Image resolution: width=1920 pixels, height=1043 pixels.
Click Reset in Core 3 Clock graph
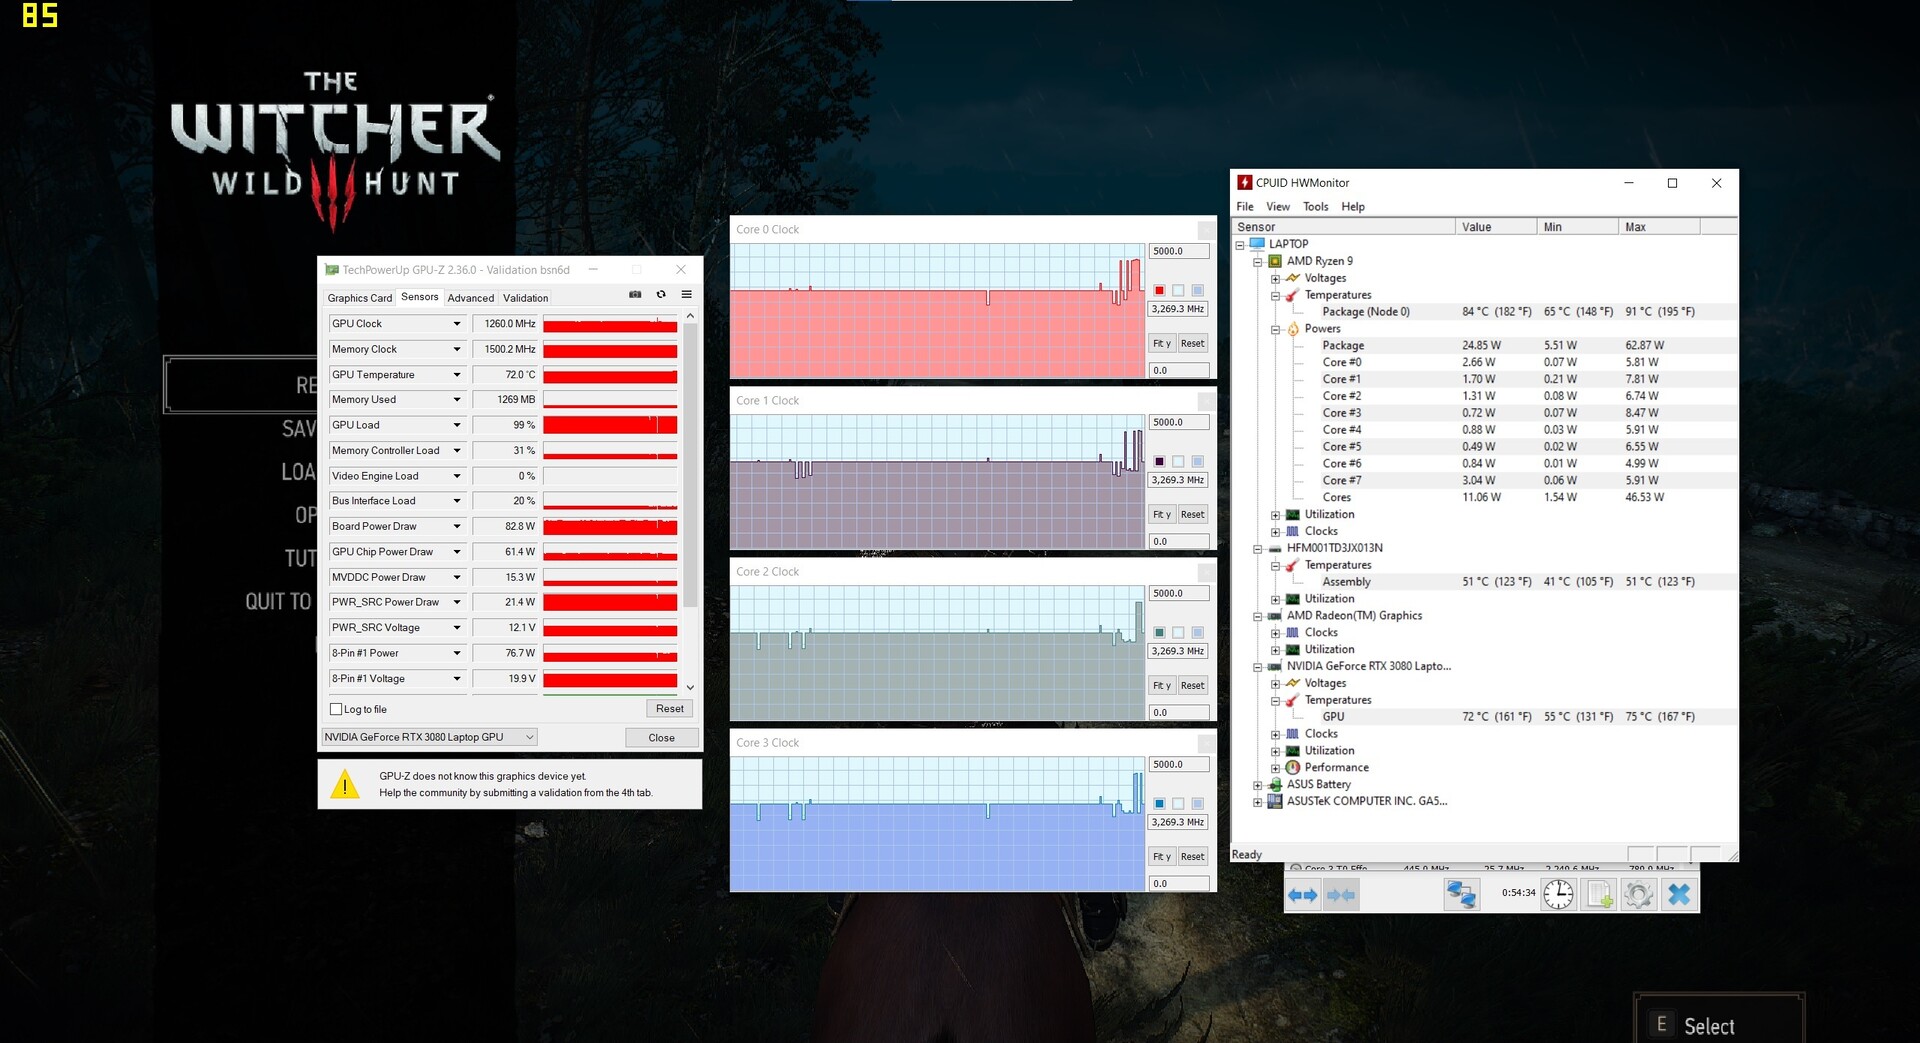[x=1193, y=857]
